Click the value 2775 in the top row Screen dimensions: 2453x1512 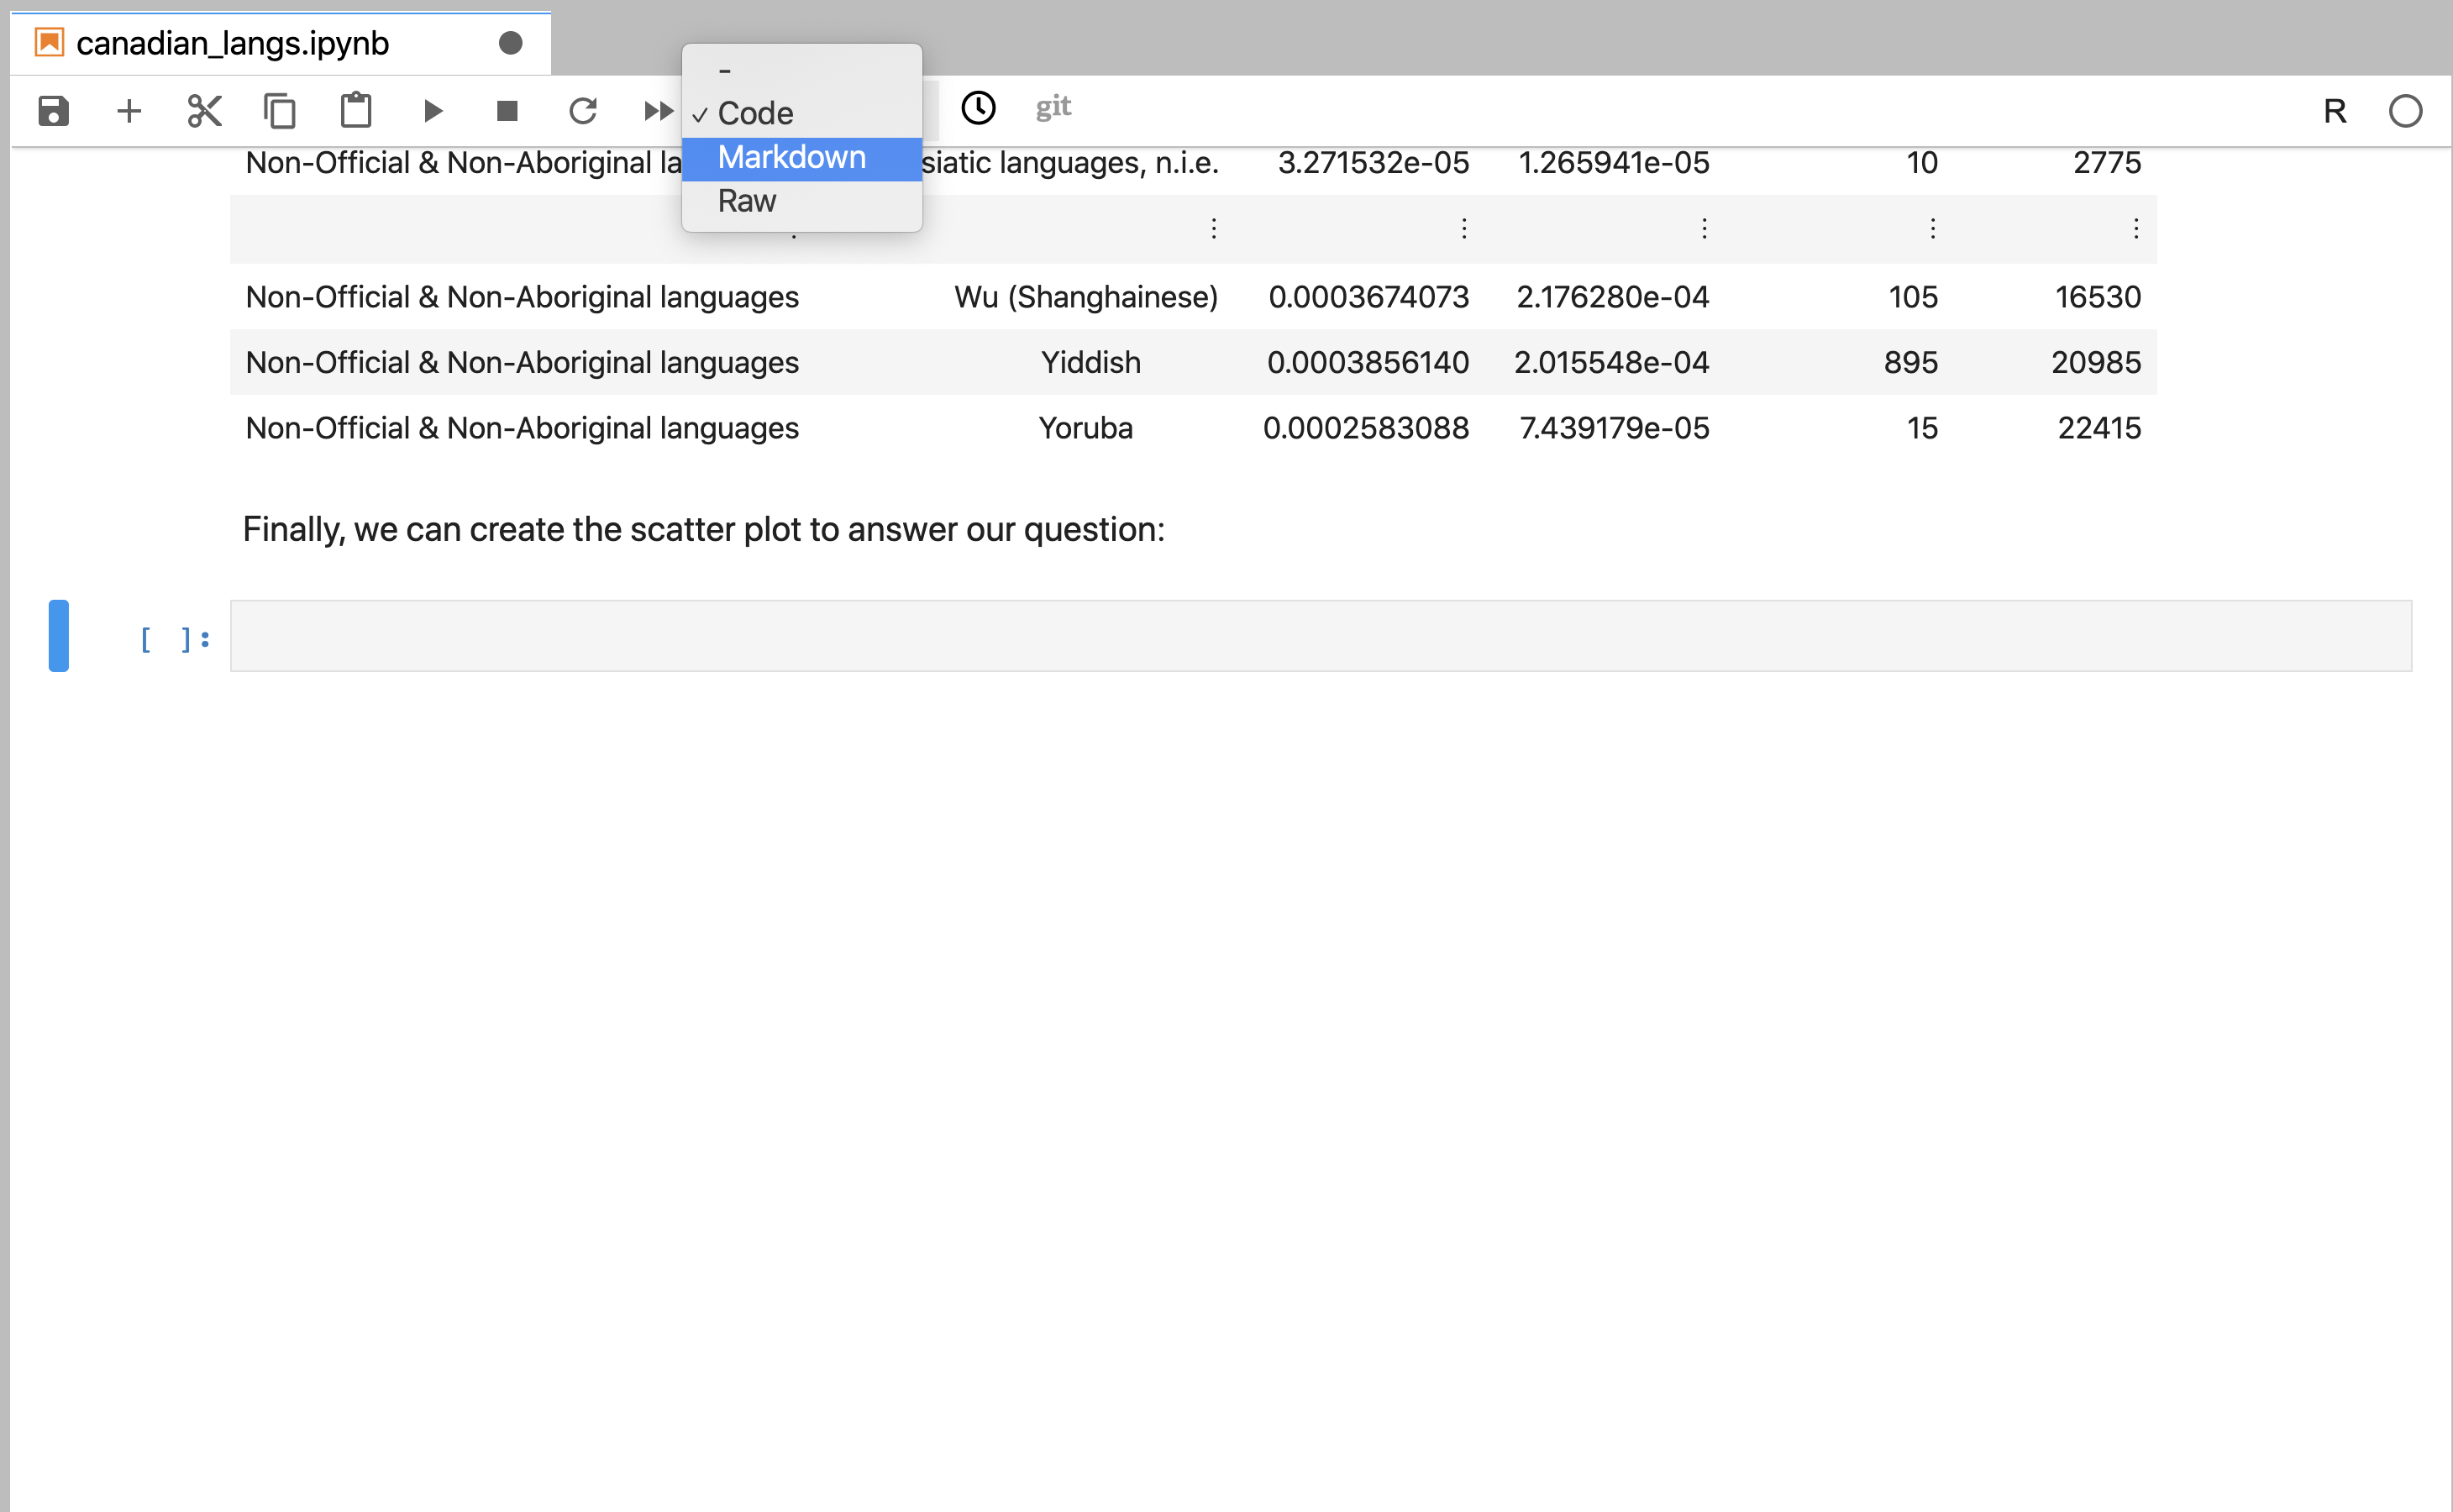coord(2107,162)
